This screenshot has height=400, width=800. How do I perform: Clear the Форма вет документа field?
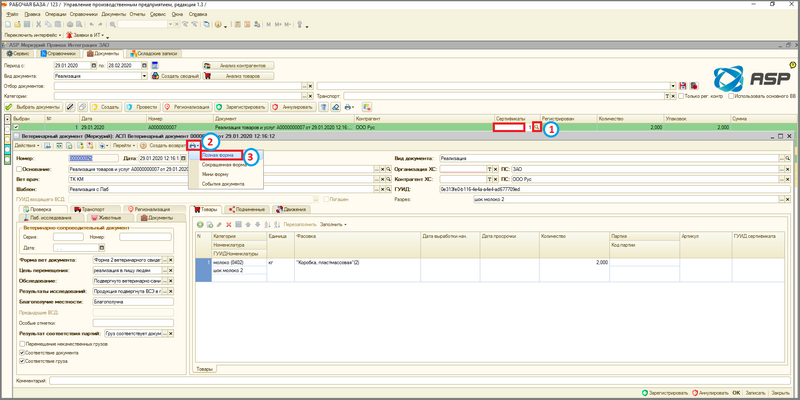click(x=171, y=260)
